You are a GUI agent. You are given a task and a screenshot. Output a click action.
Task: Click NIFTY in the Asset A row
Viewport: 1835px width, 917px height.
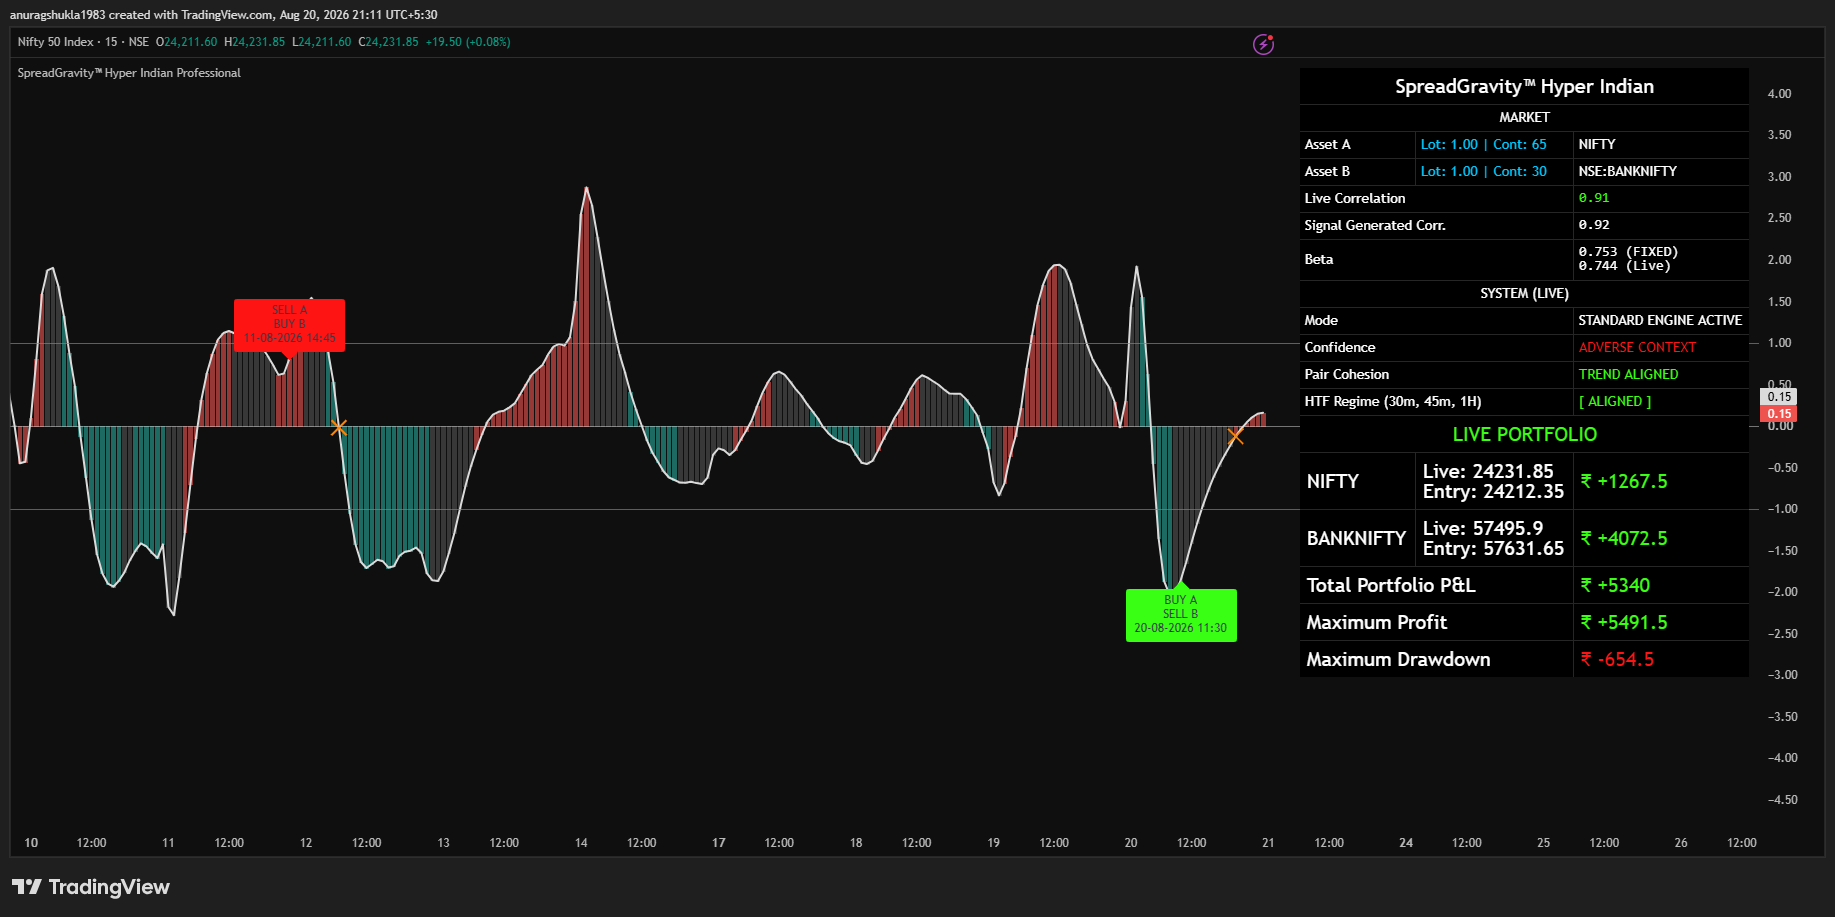(1597, 145)
